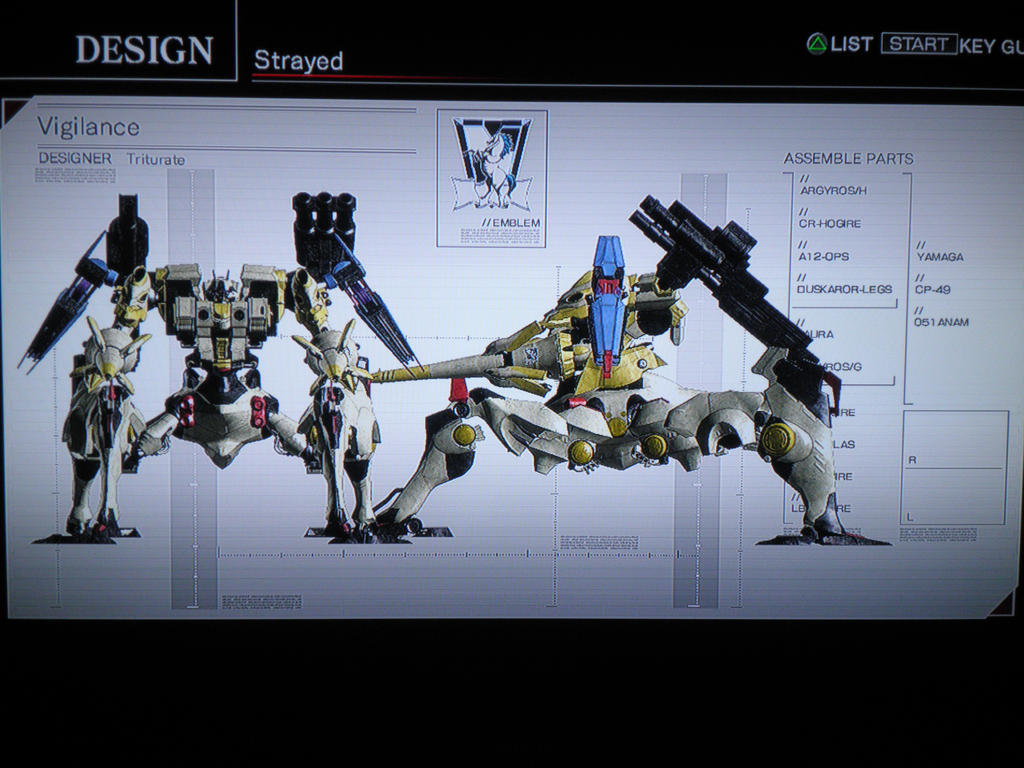Click the front-view mech render
Image resolution: width=1024 pixels, height=768 pixels.
pos(219,368)
